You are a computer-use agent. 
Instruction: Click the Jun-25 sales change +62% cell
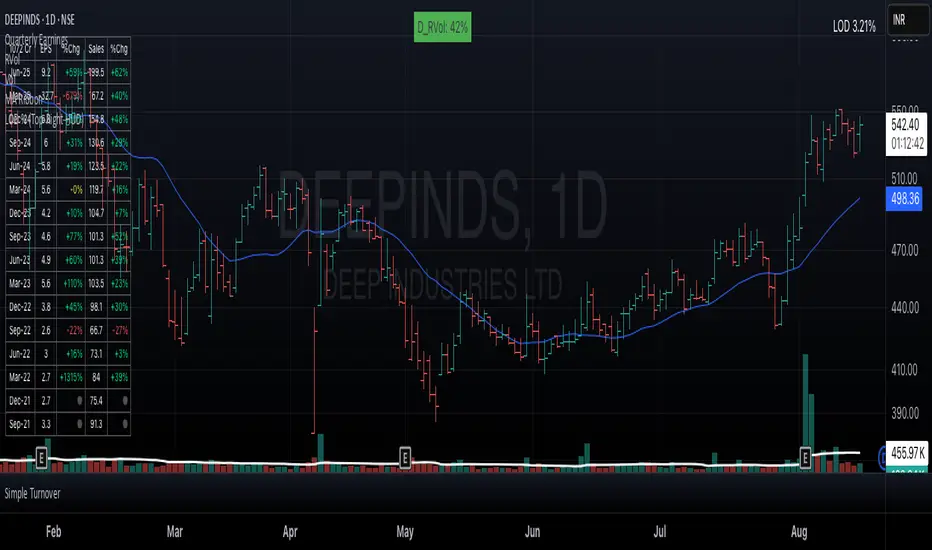coord(119,73)
